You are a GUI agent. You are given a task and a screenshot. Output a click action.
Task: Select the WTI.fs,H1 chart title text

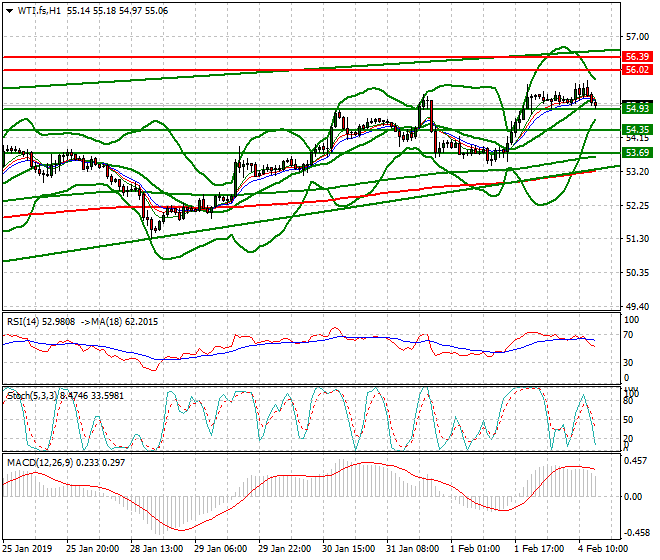coord(39,11)
